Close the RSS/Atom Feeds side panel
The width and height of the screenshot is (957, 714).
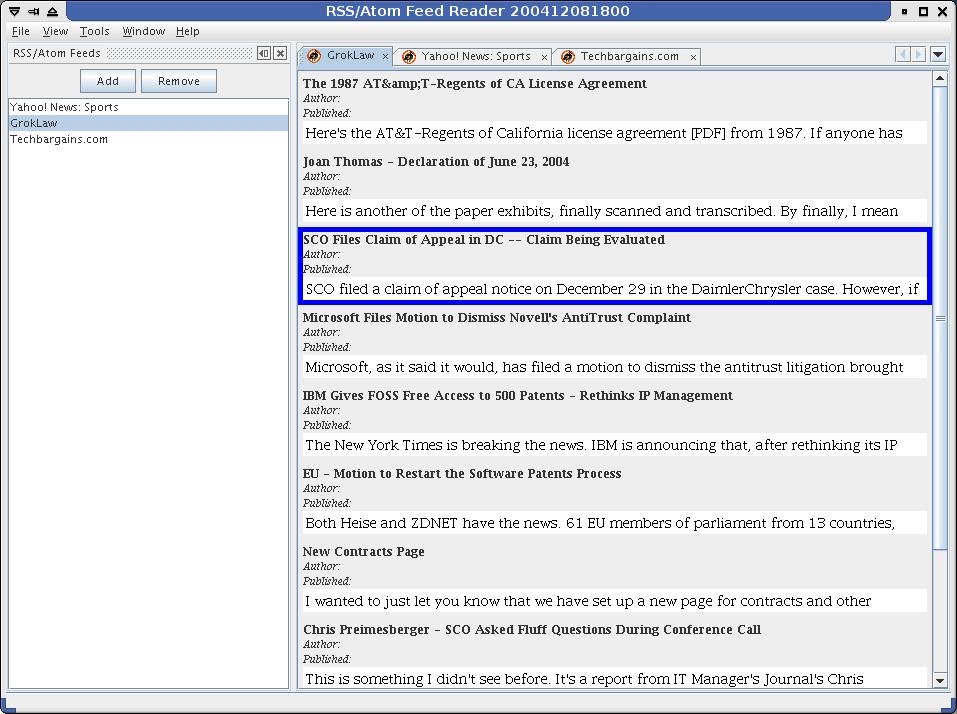[280, 53]
